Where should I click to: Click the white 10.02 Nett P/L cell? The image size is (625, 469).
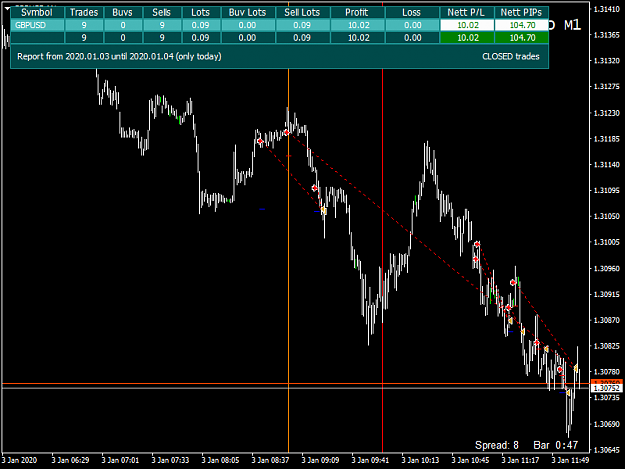467,26
